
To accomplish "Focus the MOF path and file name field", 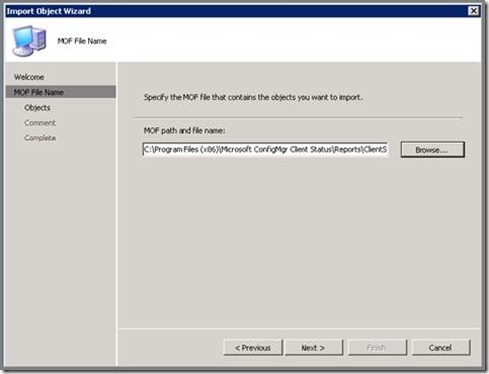I will (265, 150).
